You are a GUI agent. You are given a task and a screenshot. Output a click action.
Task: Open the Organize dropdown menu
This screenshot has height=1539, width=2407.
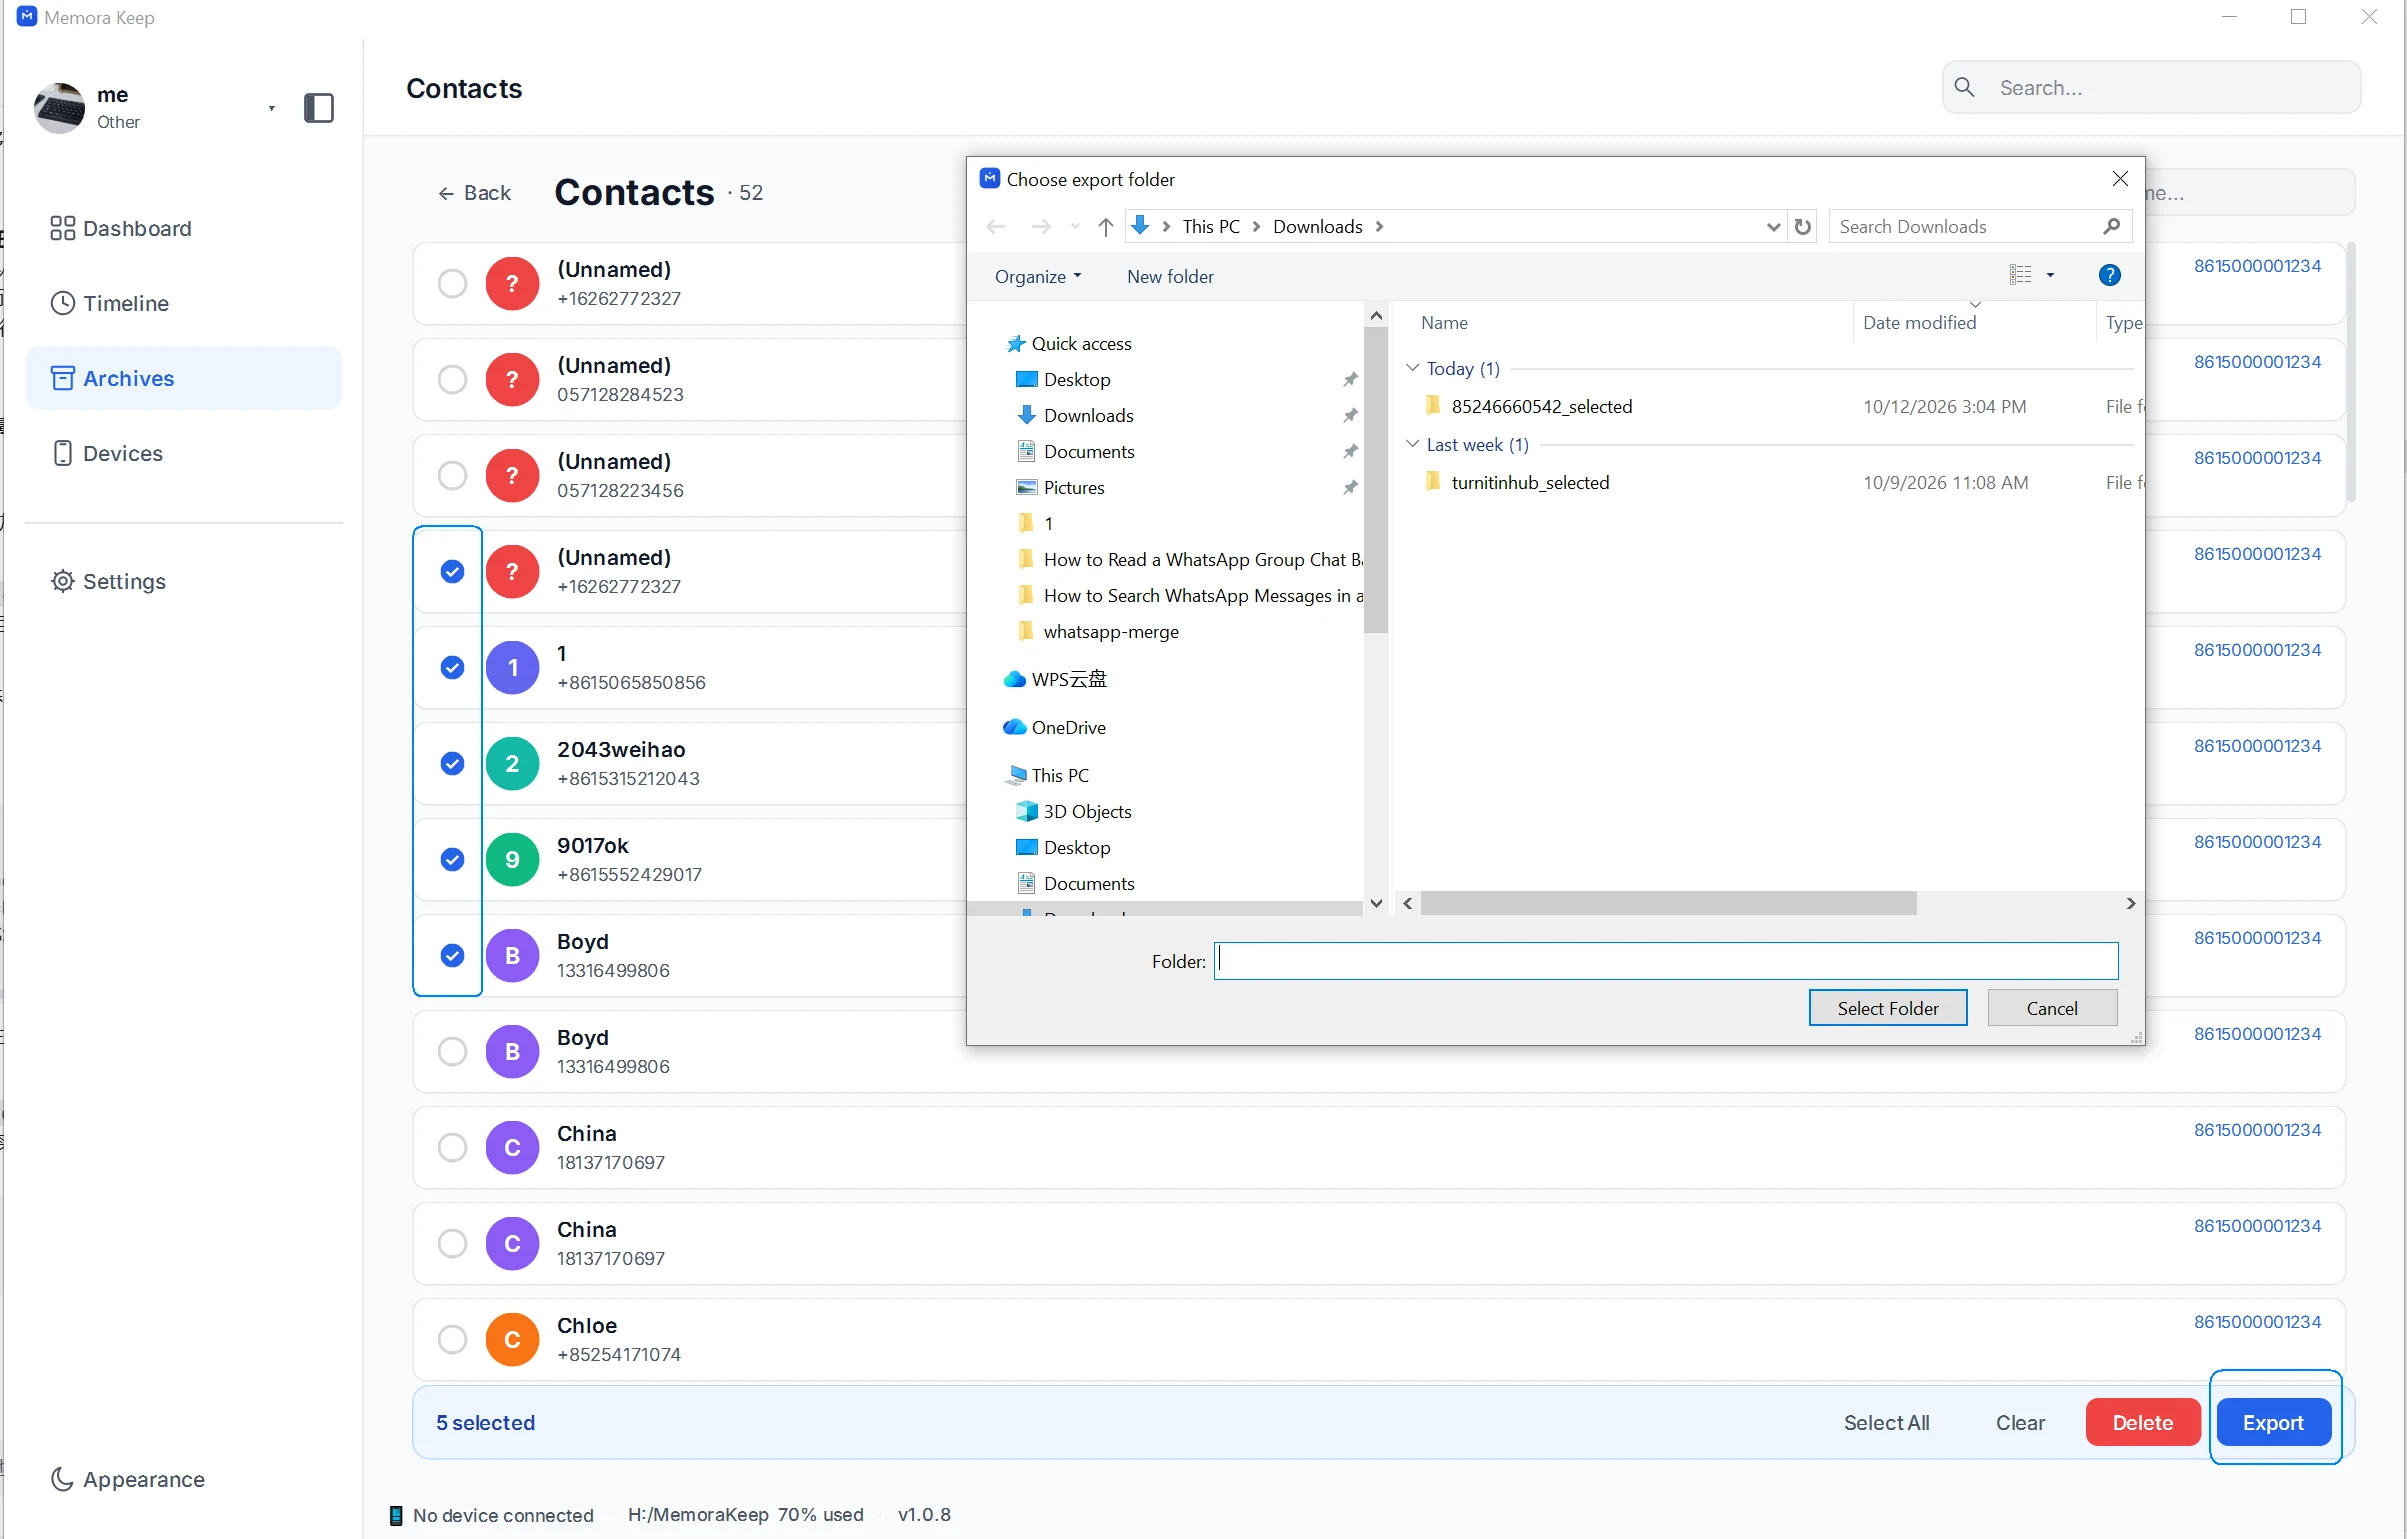1037,277
